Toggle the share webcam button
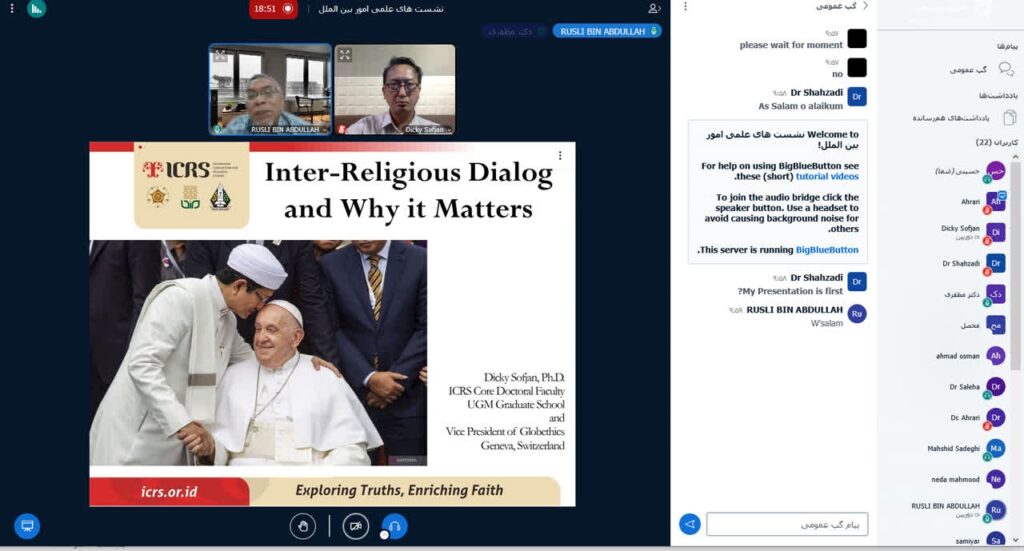This screenshot has height=551, width=1024. coord(355,525)
